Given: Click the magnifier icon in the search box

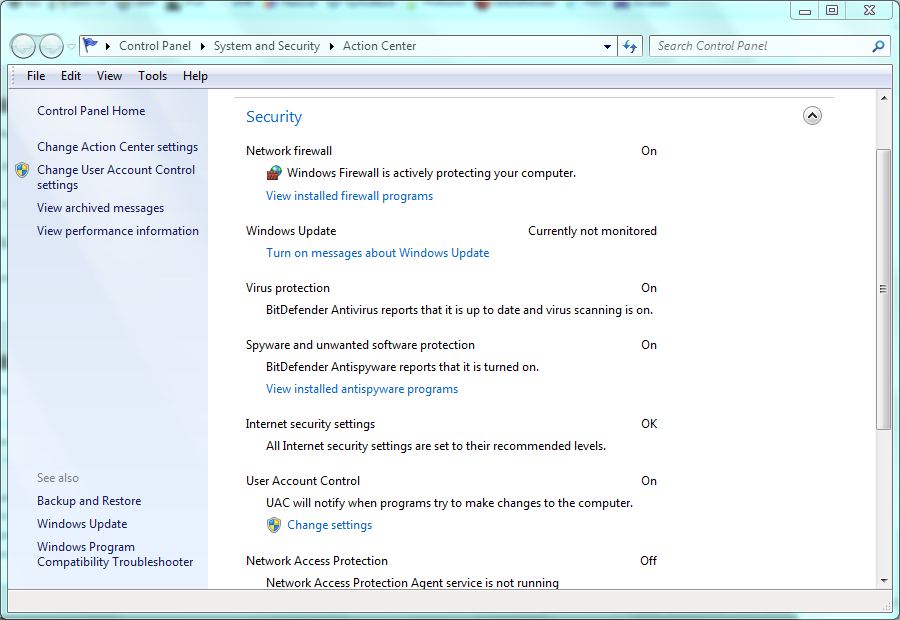Looking at the screenshot, I should 878,46.
